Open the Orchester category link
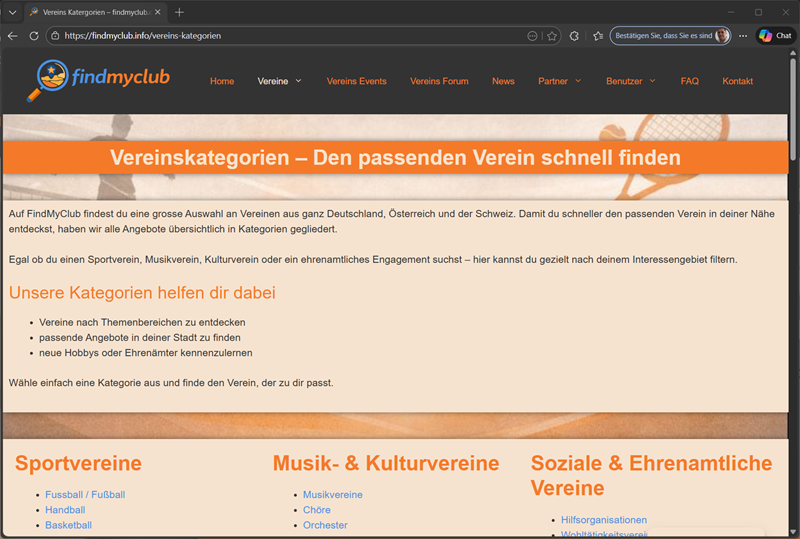 point(325,525)
